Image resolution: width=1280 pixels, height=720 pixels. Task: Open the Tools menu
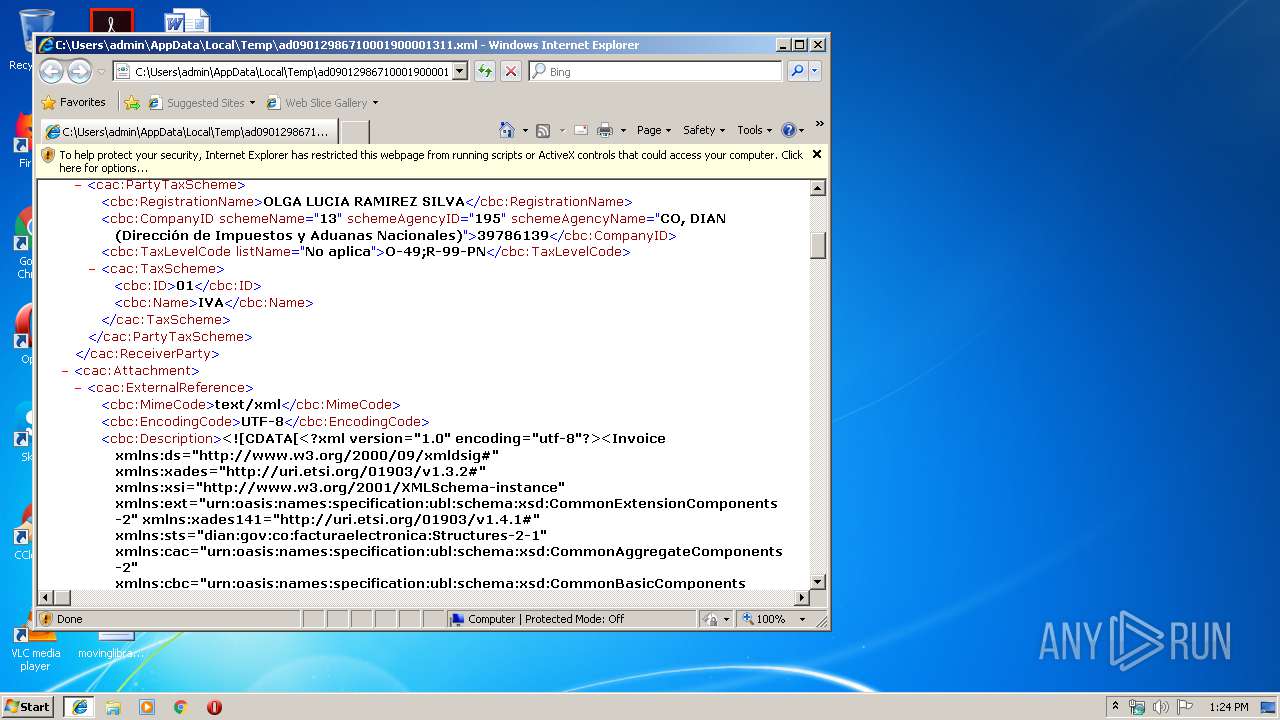pyautogui.click(x=754, y=130)
